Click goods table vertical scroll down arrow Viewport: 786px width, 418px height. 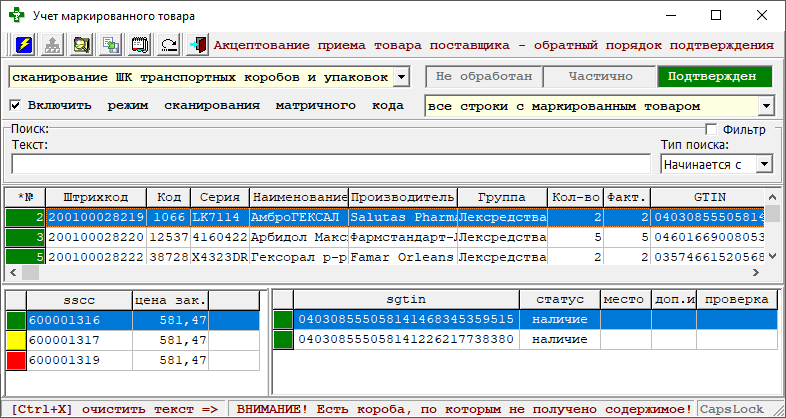(x=772, y=256)
